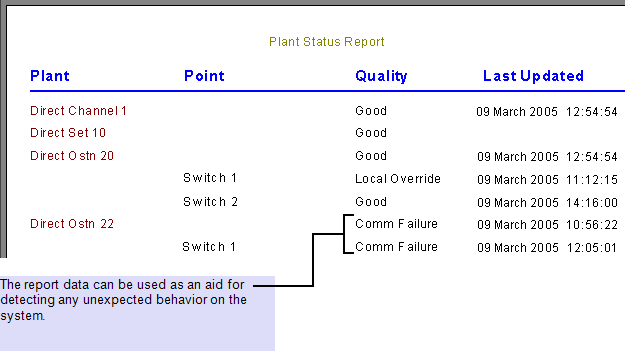The height and width of the screenshot is (361, 625).
Task: Select the Point column header
Action: pos(204,76)
